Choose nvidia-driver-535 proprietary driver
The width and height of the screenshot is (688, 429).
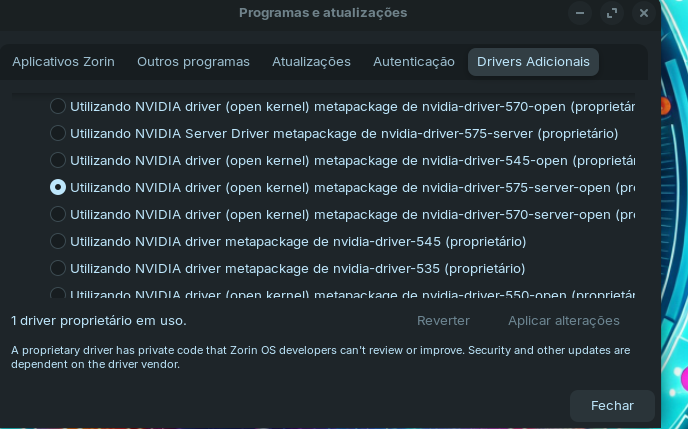58,268
